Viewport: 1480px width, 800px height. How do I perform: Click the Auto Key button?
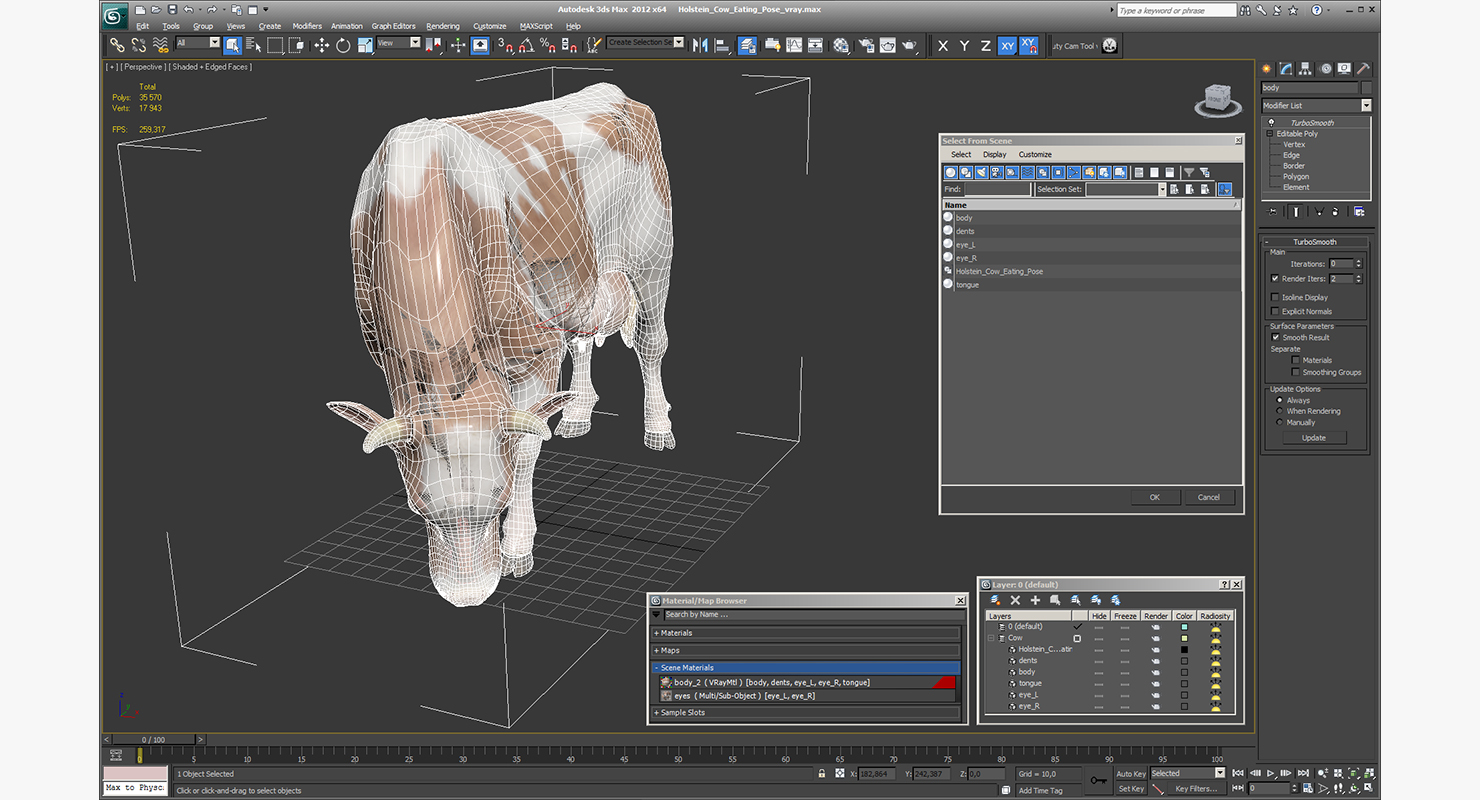1130,774
